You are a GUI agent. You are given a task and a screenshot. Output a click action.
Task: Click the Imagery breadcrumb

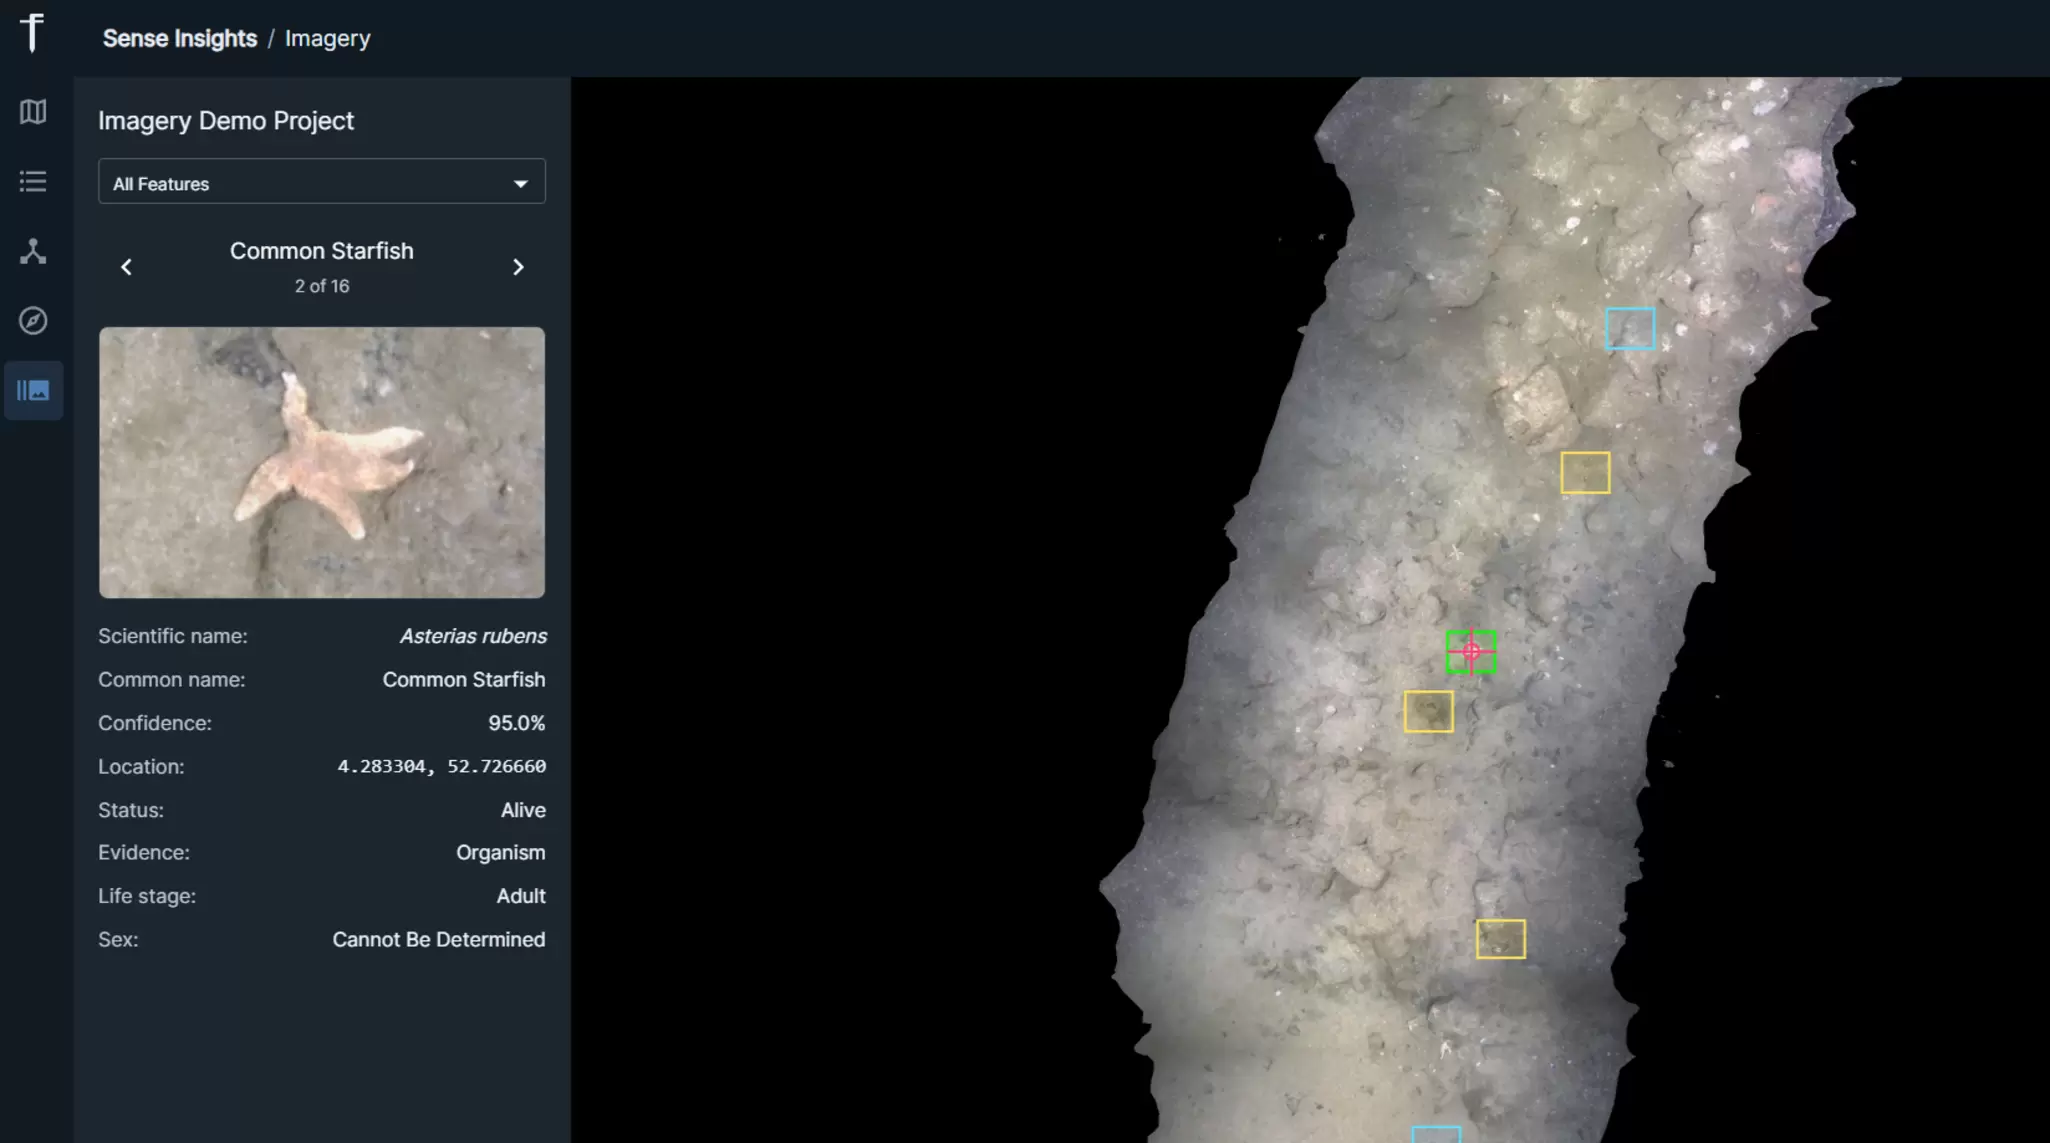point(328,38)
